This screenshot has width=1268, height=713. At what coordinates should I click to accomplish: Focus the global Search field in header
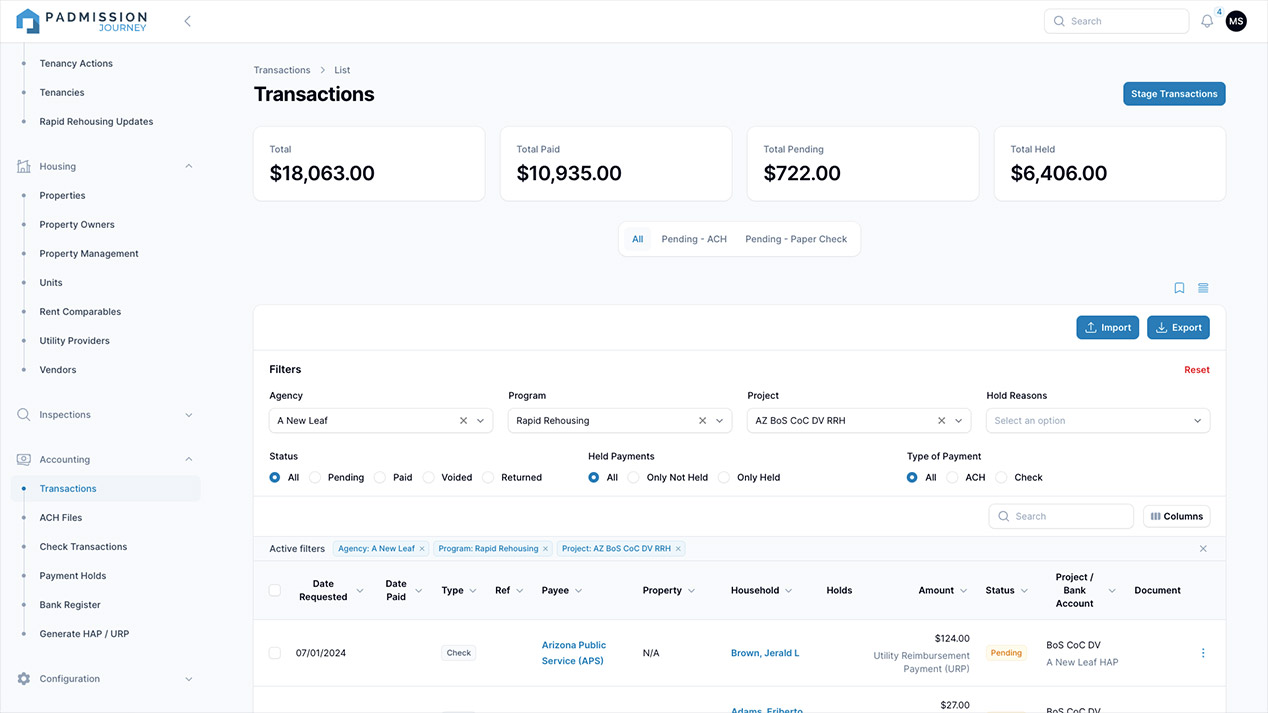tap(1117, 21)
